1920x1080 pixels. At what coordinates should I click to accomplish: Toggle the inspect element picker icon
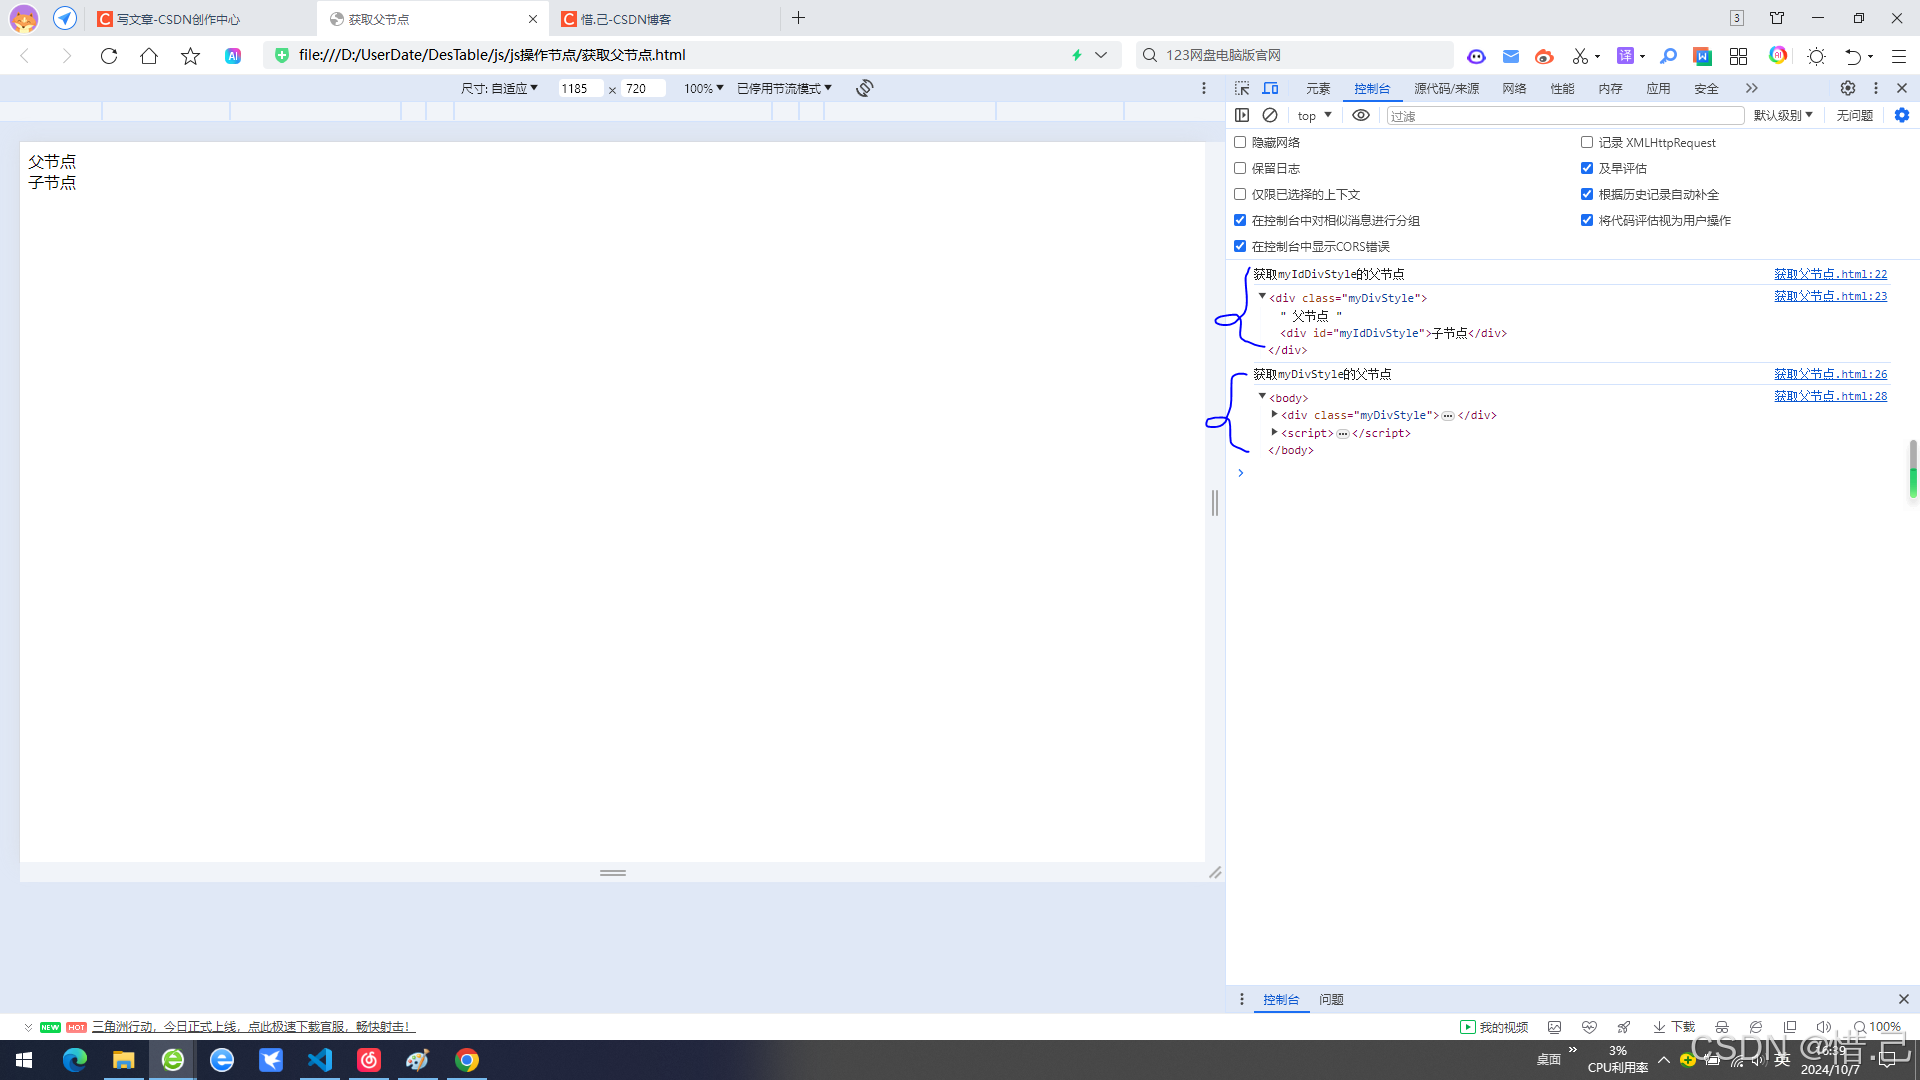[x=1242, y=88]
